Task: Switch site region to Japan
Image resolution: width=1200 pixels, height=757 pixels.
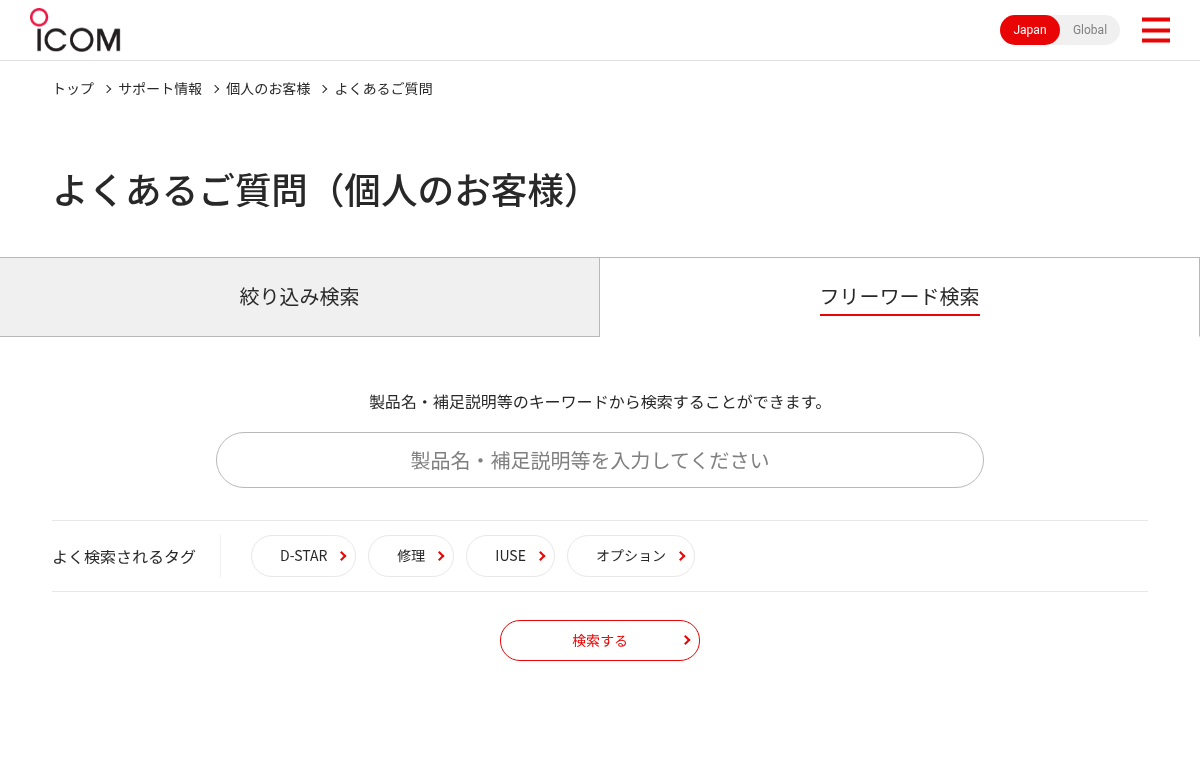Action: (1030, 30)
